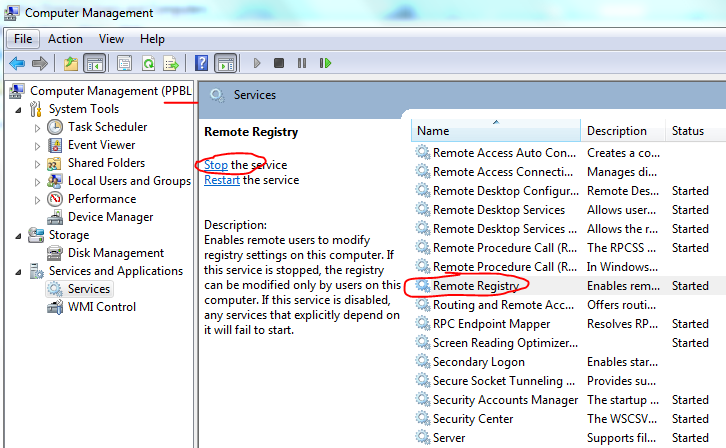Click Stop the service link
This screenshot has height=448, width=726.
coord(216,165)
